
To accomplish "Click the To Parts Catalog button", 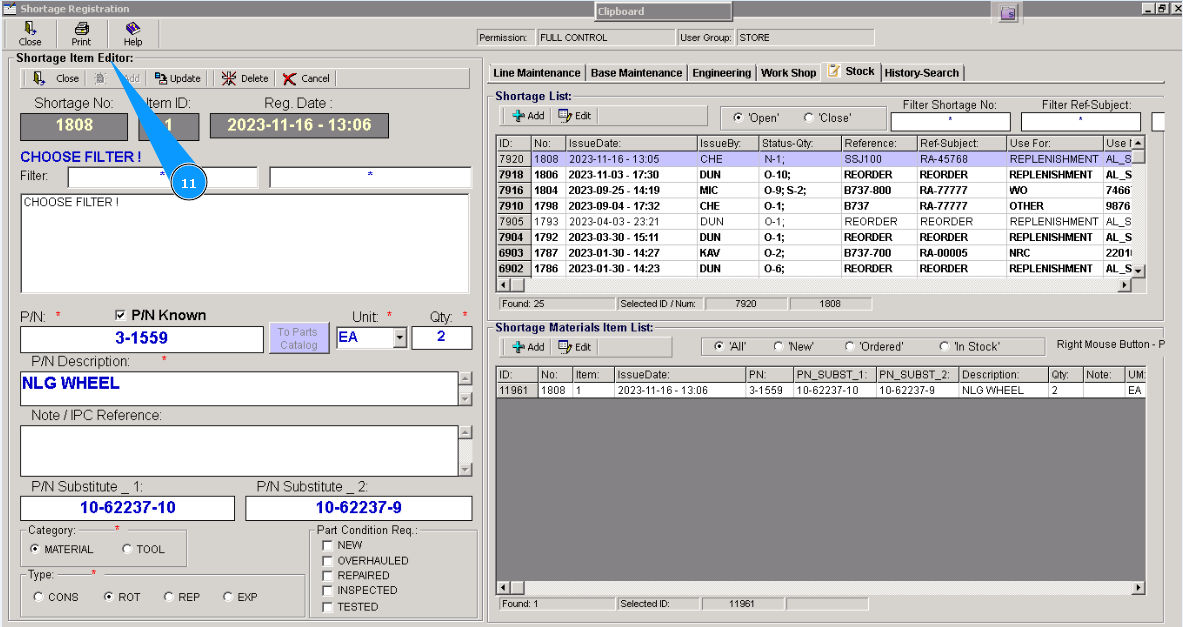I will [x=298, y=339].
